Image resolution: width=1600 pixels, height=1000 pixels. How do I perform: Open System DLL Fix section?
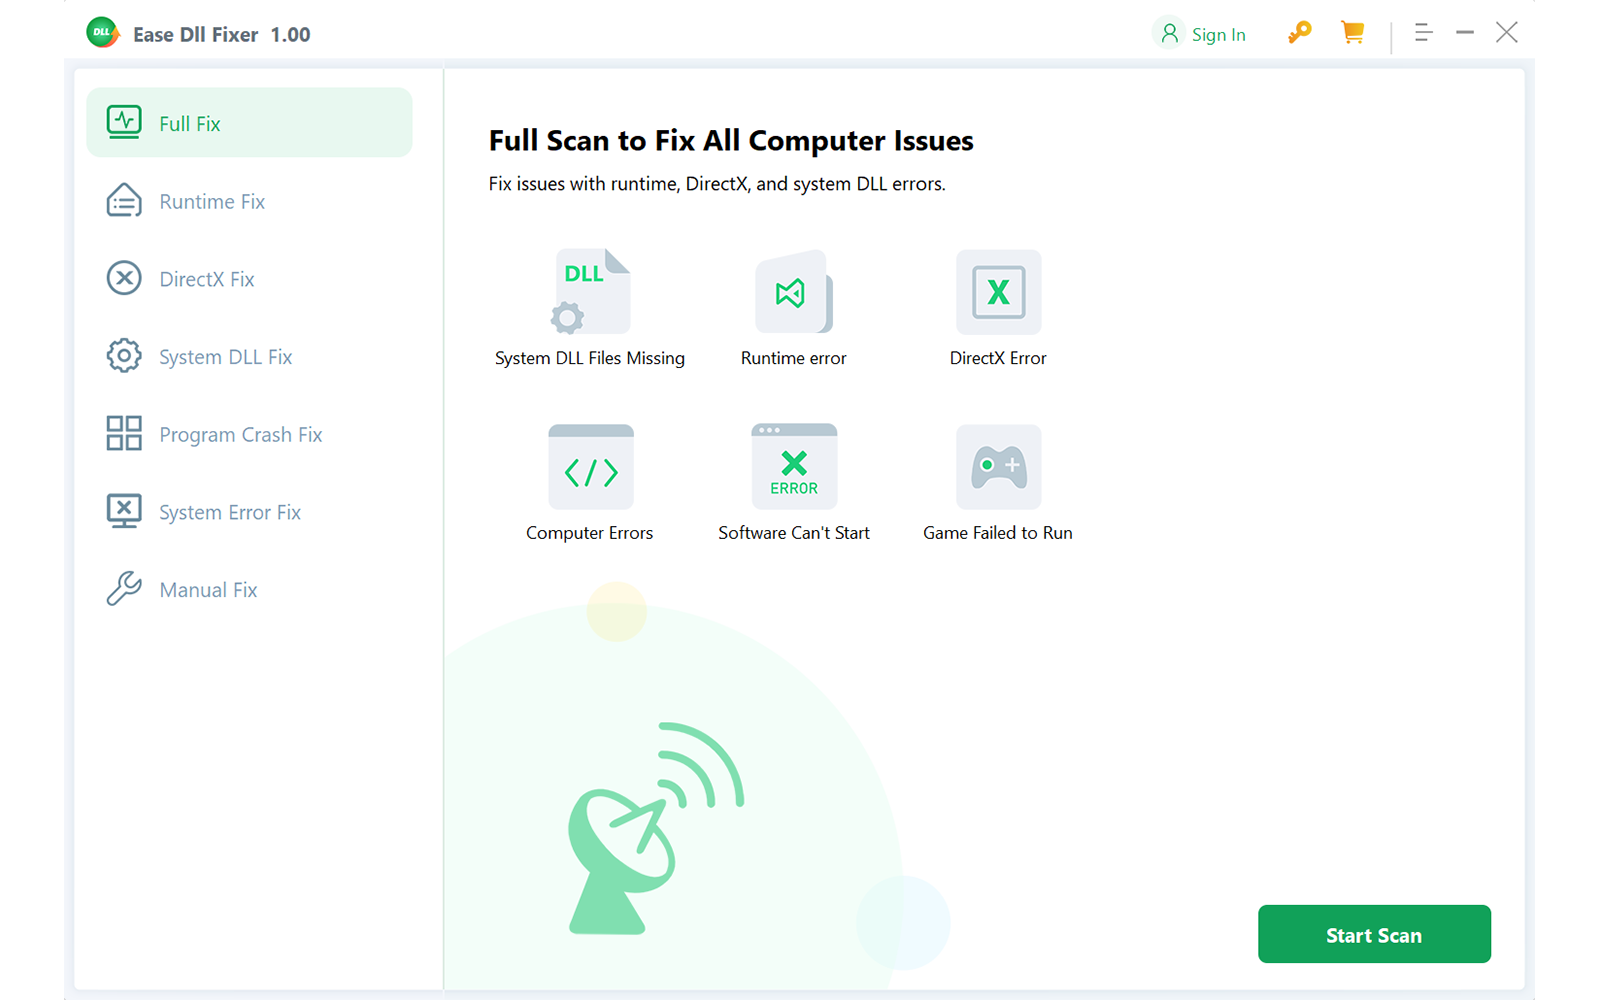[x=249, y=357]
